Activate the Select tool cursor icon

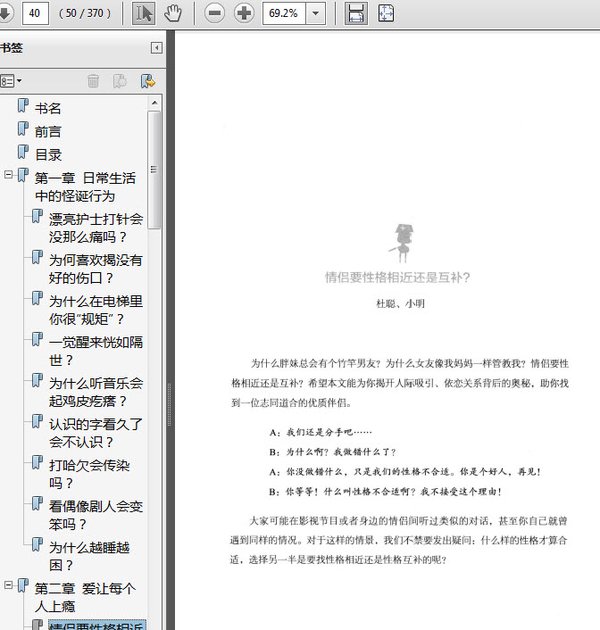point(144,13)
